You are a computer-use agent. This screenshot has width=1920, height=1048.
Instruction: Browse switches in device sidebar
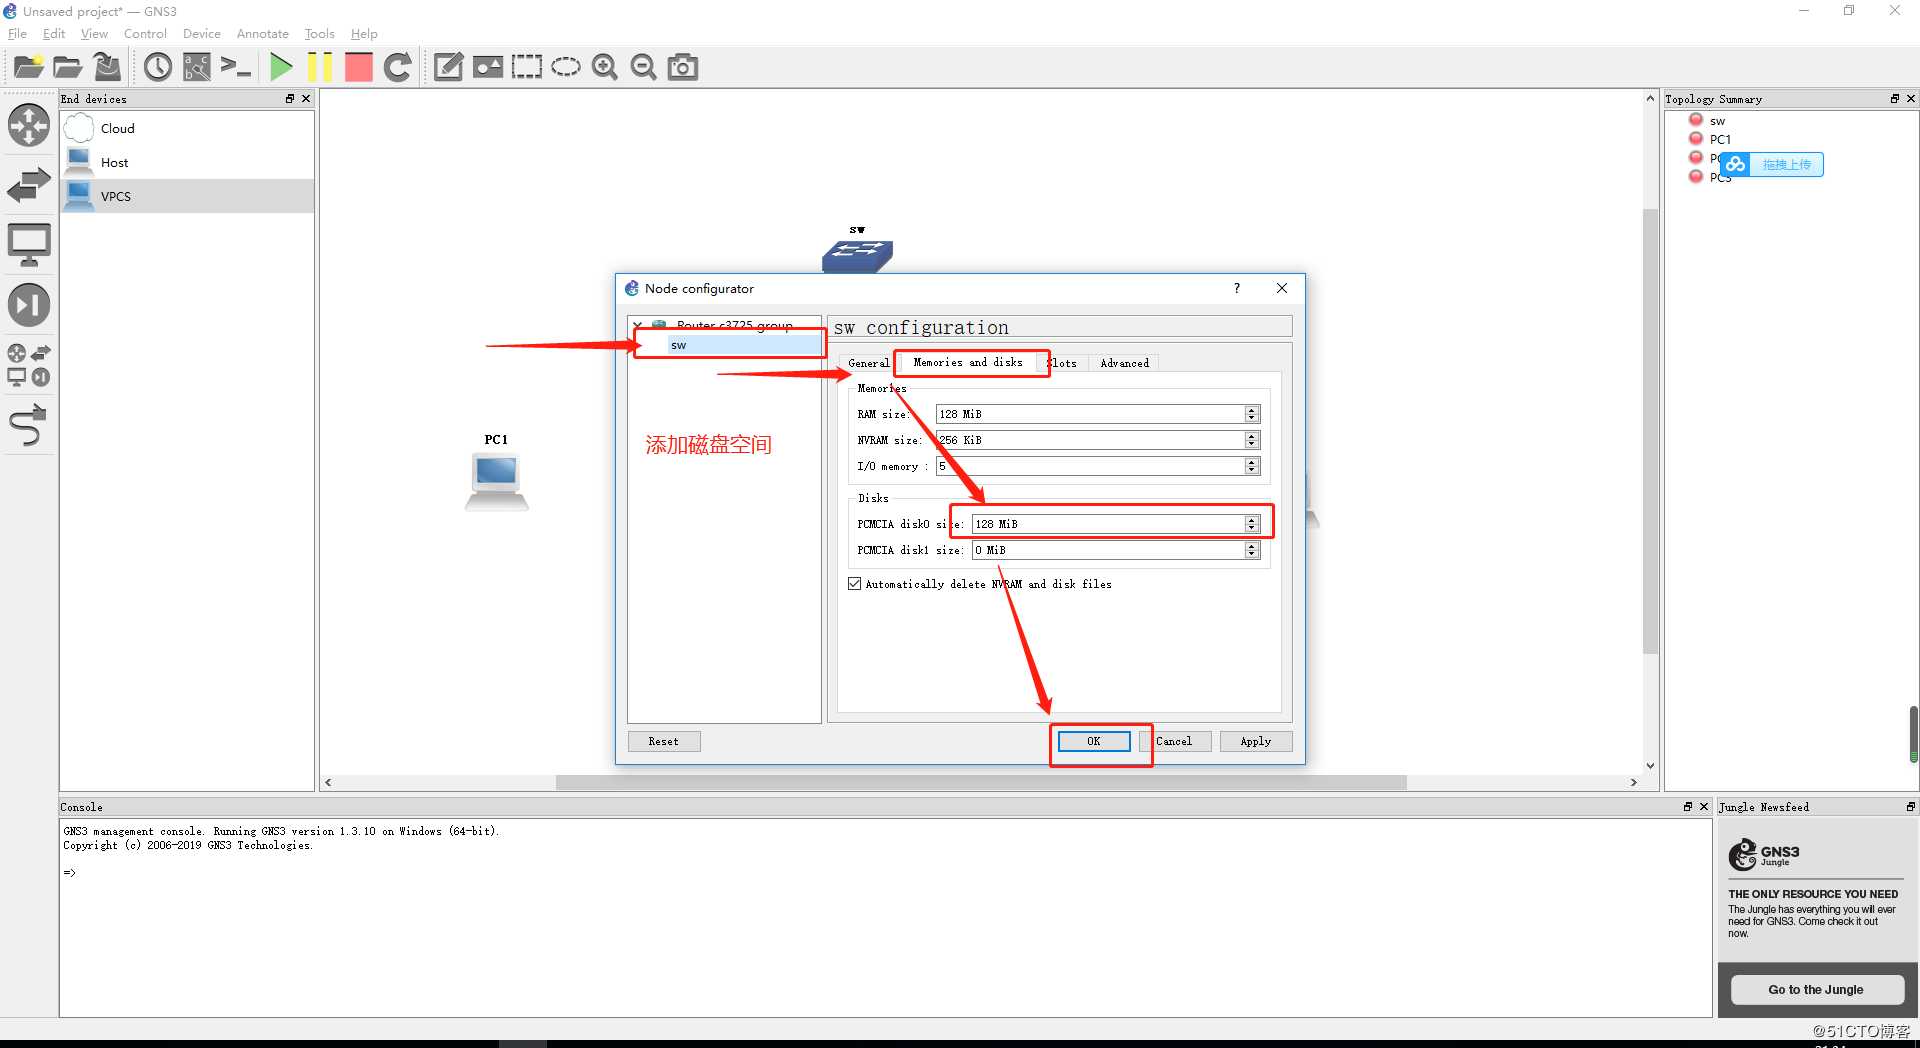(x=29, y=186)
